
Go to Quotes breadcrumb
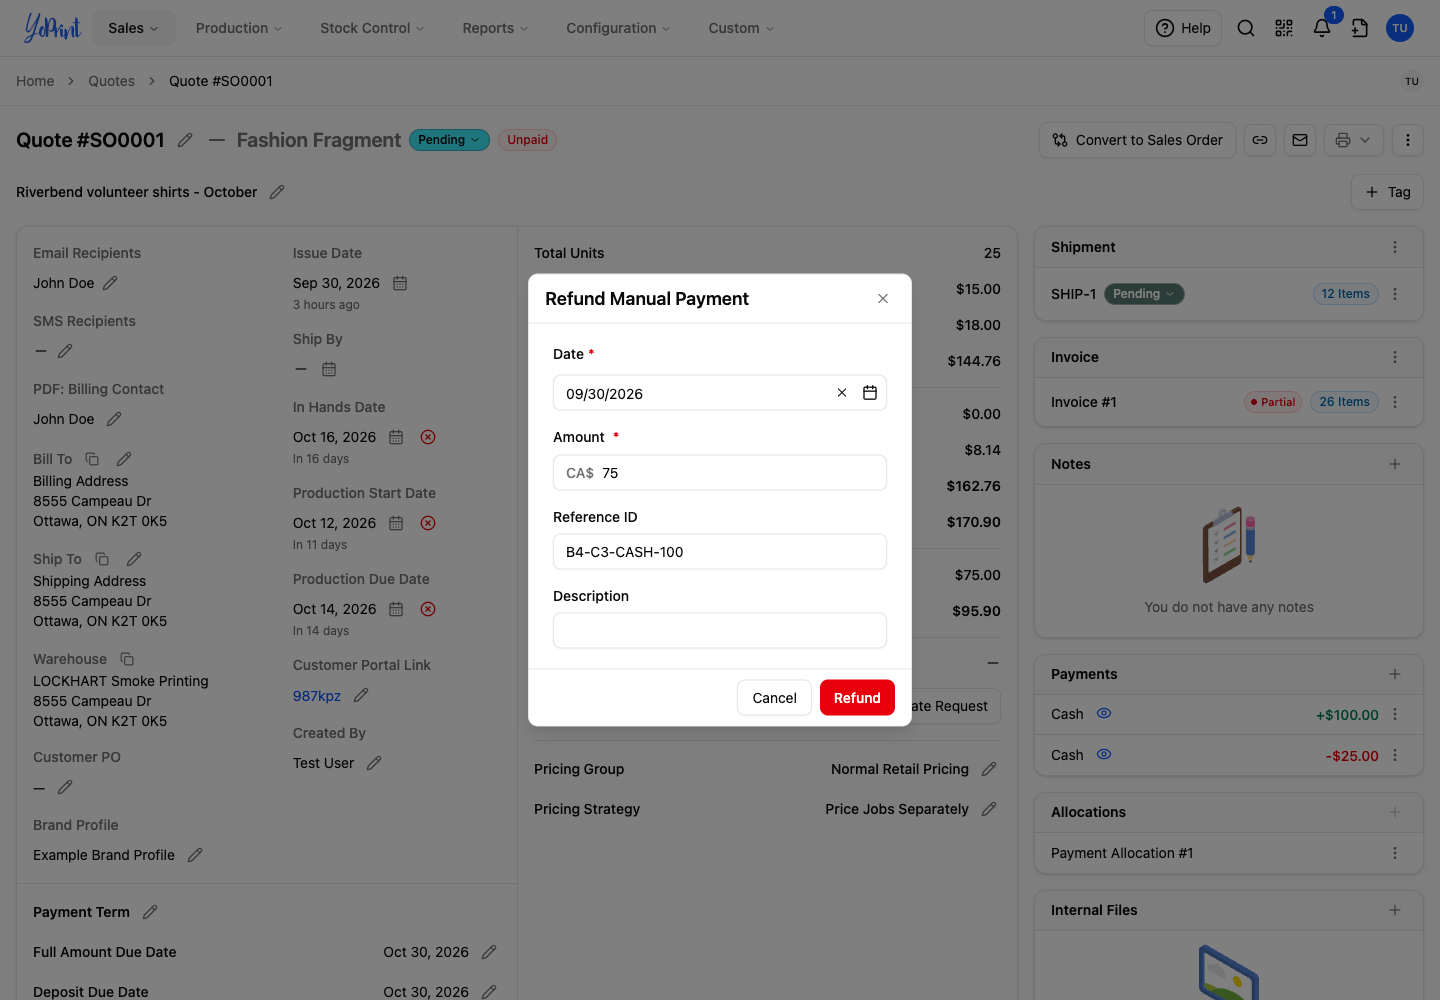click(111, 81)
